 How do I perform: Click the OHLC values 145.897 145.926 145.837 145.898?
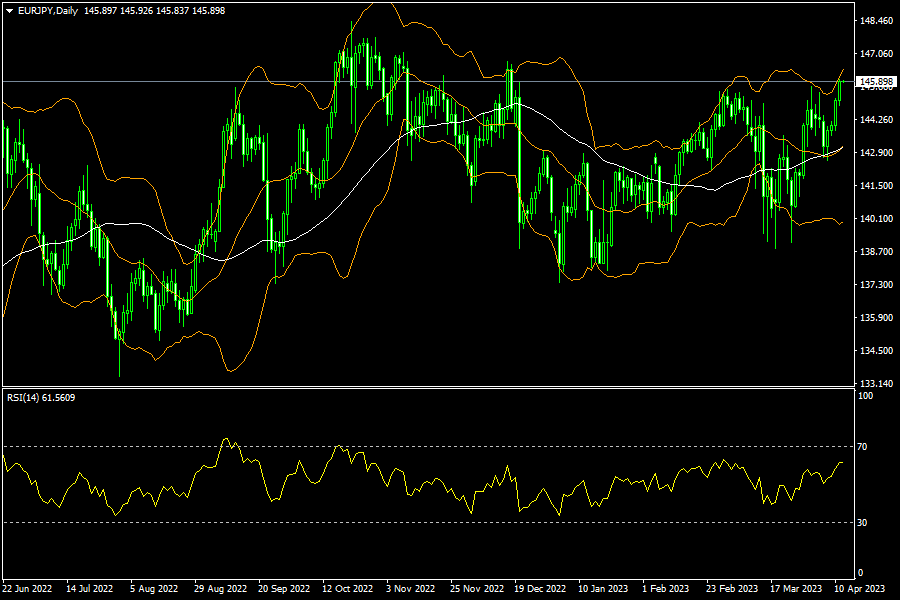click(154, 11)
